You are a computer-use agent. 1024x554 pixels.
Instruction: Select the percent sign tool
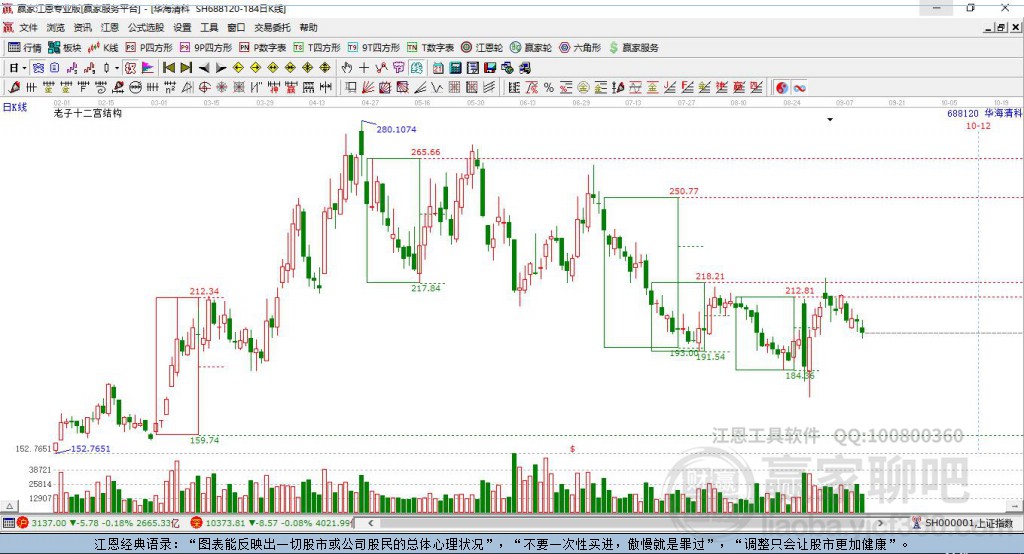549,87
